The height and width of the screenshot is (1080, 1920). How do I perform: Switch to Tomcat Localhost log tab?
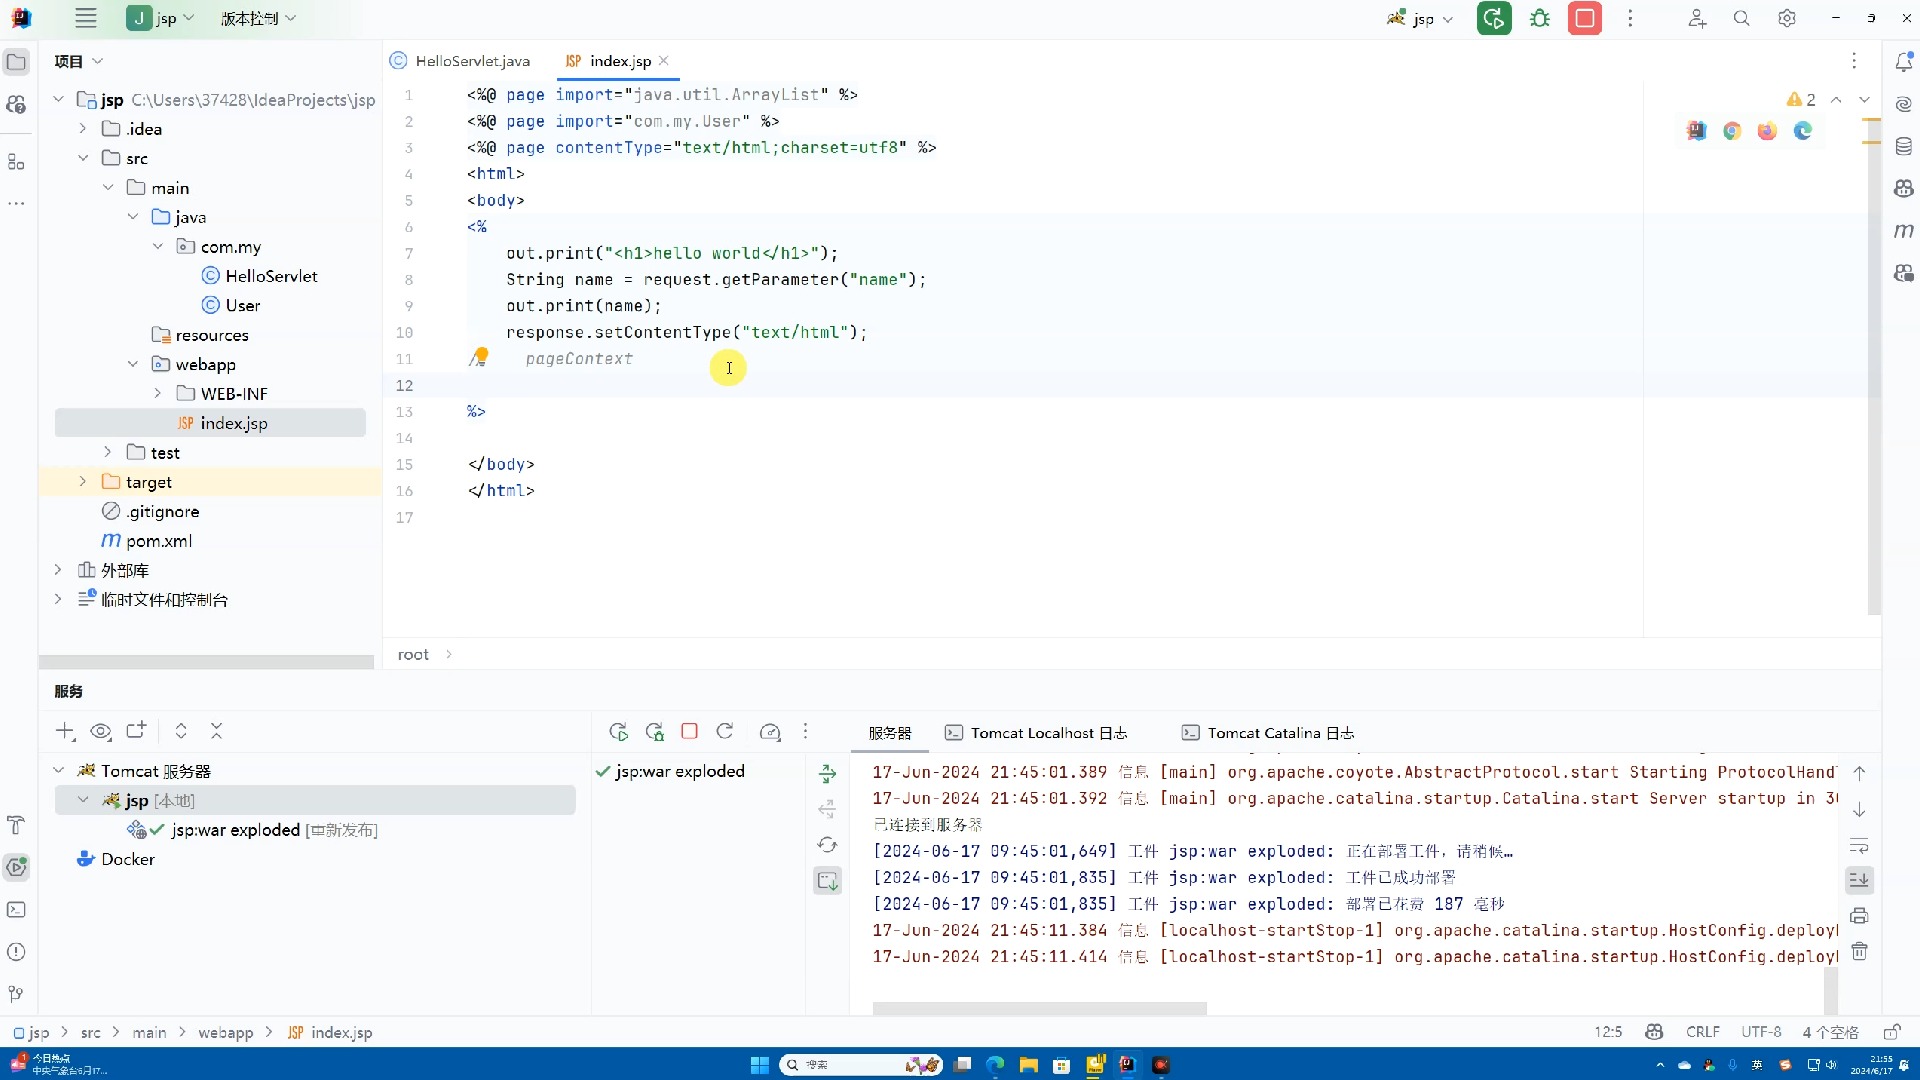click(x=1037, y=733)
